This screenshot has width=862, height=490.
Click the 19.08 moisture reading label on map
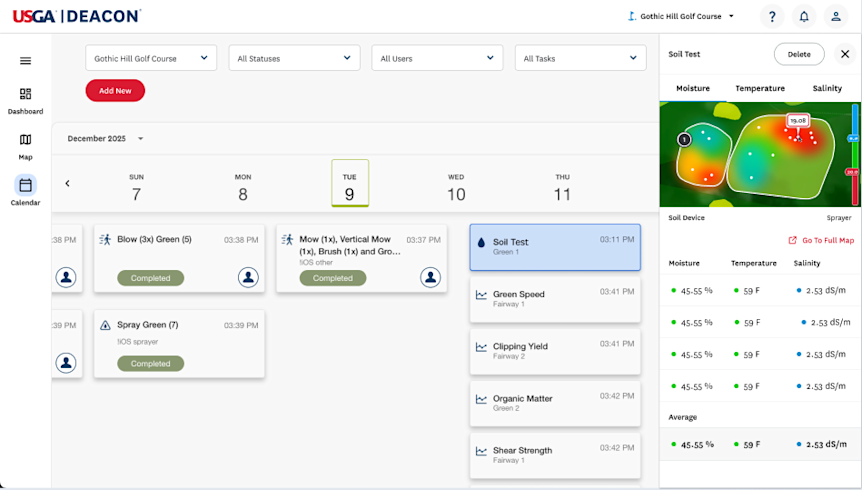click(798, 120)
